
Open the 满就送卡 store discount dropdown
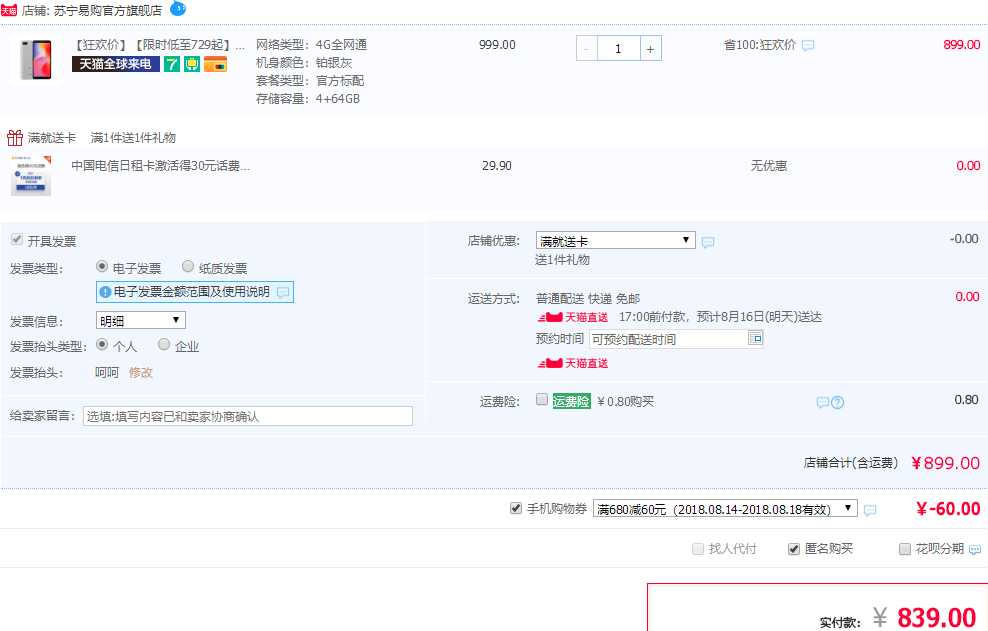[x=616, y=240]
